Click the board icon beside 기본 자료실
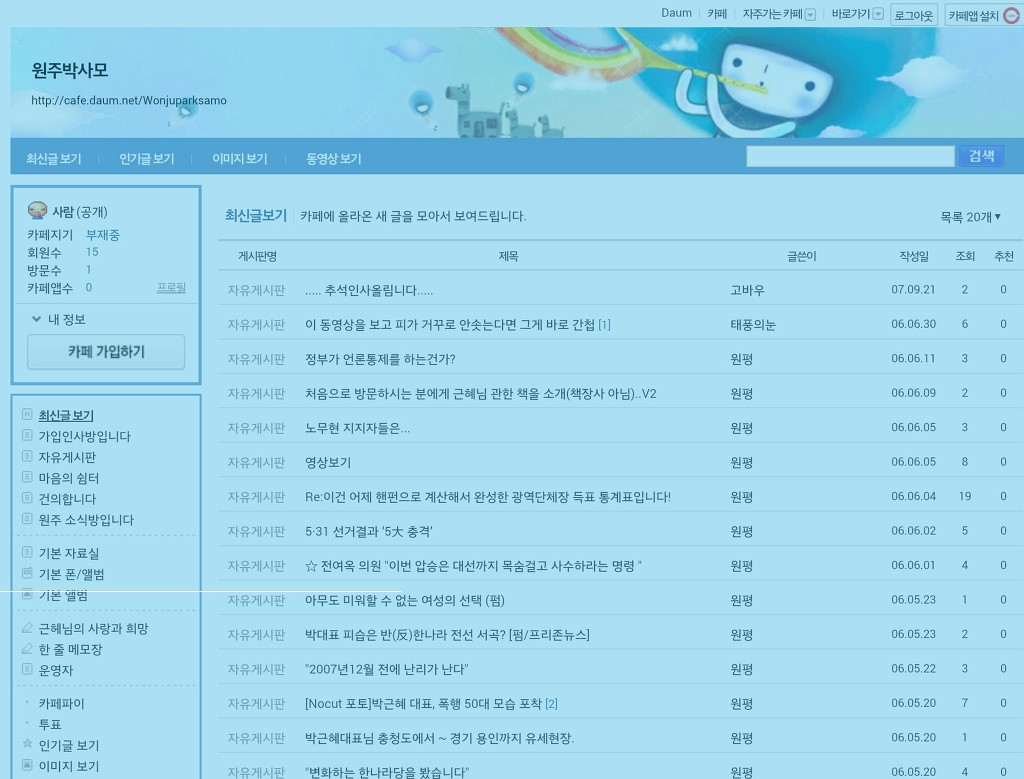The height and width of the screenshot is (779, 1024). click(x=27, y=552)
